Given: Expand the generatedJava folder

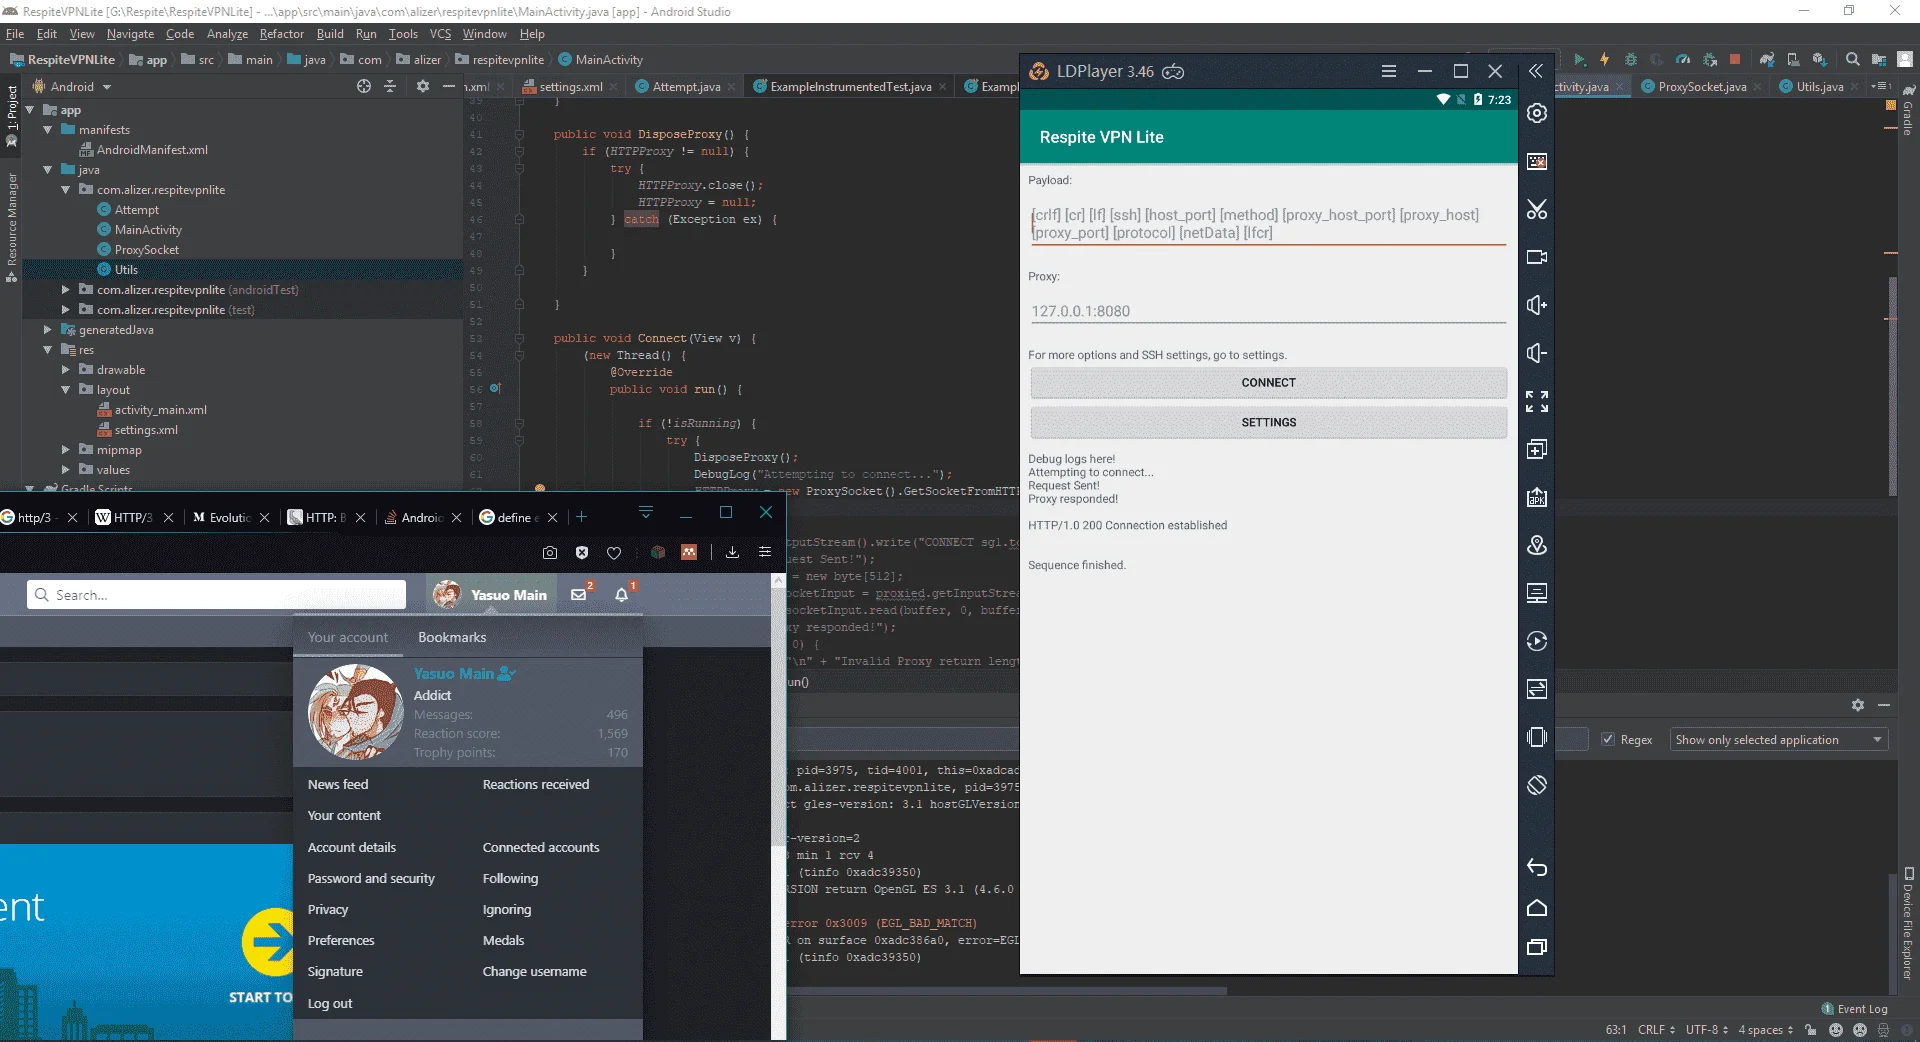Looking at the screenshot, I should click(x=47, y=330).
